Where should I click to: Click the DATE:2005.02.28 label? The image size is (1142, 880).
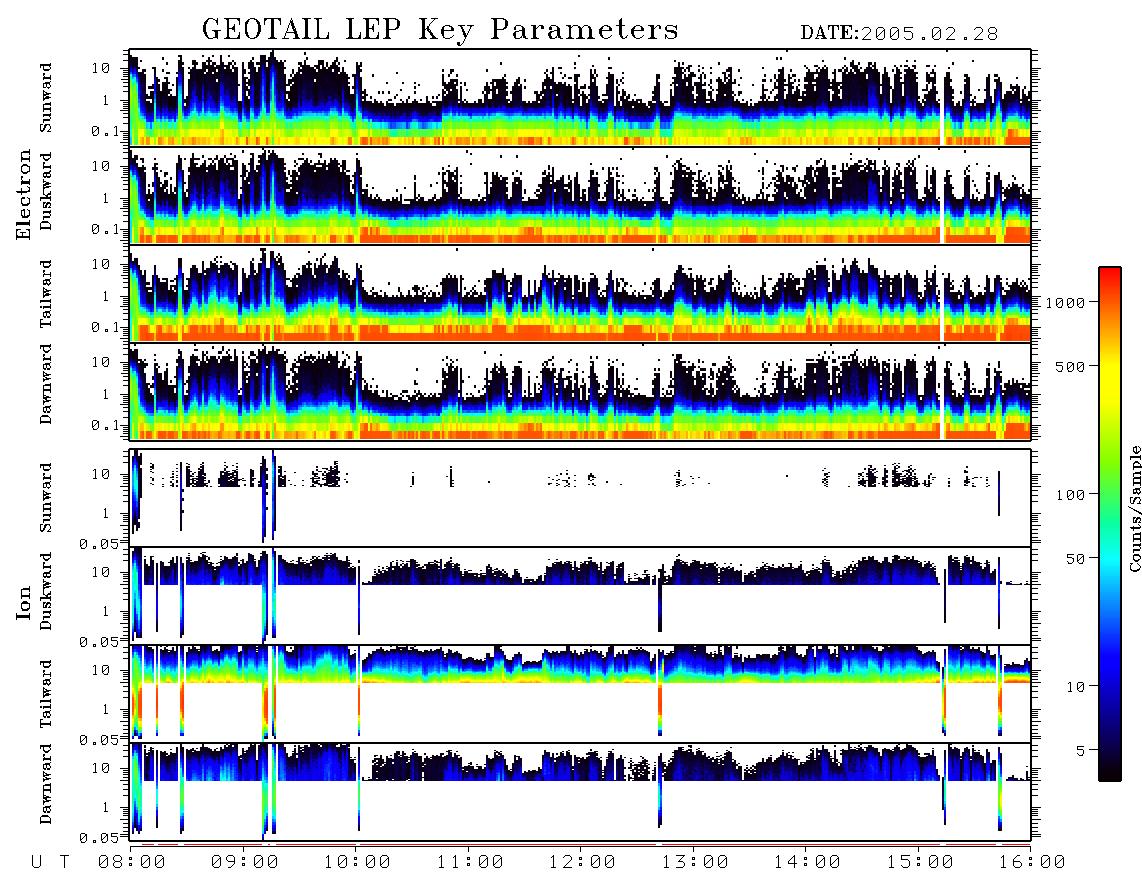899,34
